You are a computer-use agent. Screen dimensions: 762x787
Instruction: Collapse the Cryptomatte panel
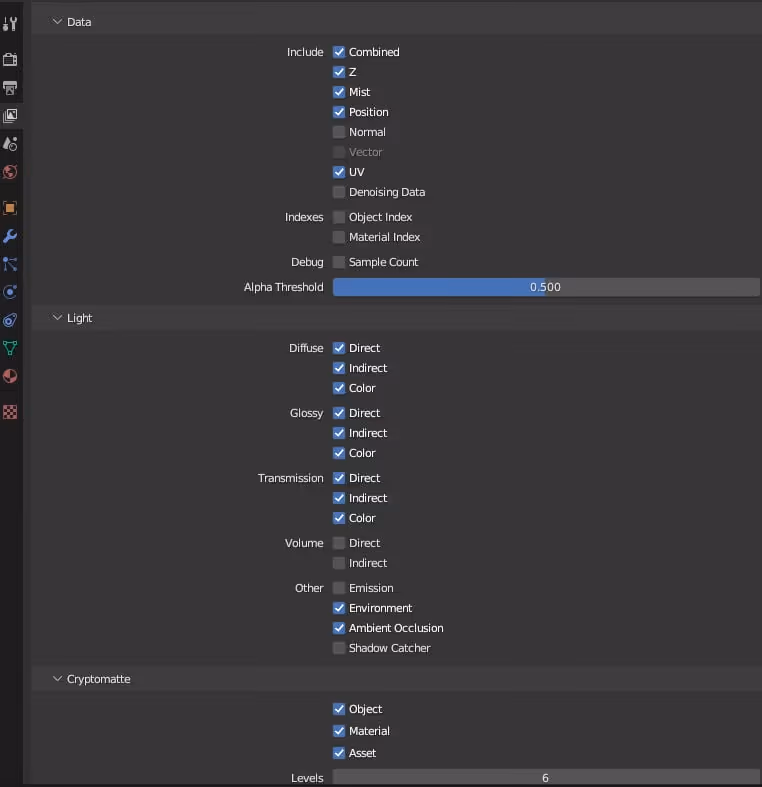pyautogui.click(x=57, y=679)
